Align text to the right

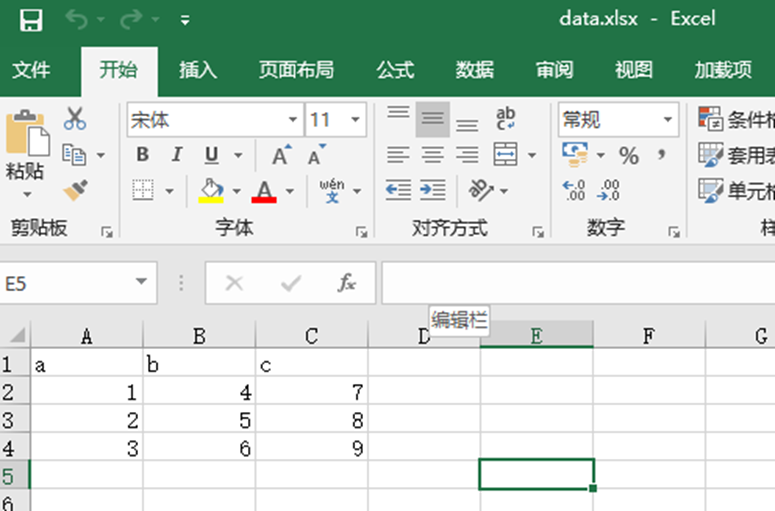tap(467, 155)
